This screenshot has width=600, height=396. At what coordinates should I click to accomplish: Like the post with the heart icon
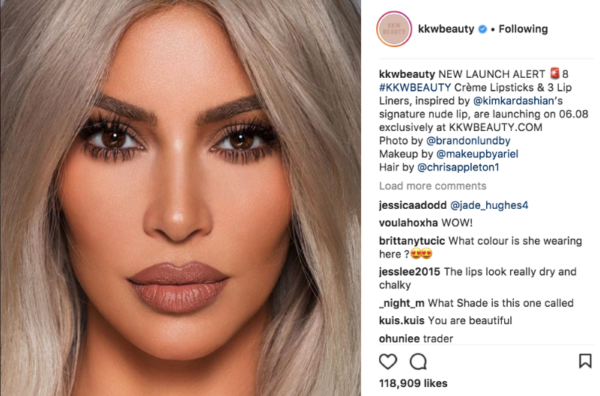pyautogui.click(x=388, y=362)
